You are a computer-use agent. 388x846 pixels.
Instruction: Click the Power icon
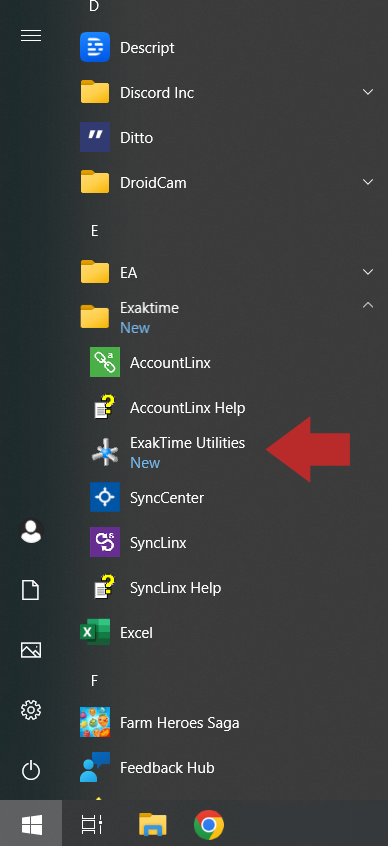[31, 769]
